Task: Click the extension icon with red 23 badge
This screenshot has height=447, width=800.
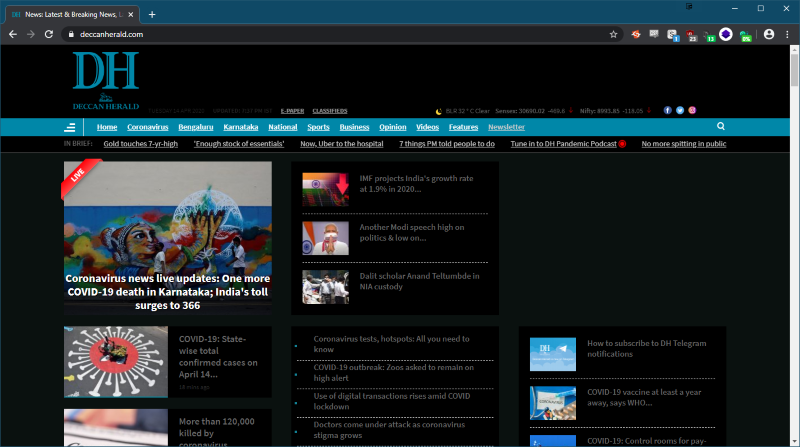Action: (x=691, y=35)
